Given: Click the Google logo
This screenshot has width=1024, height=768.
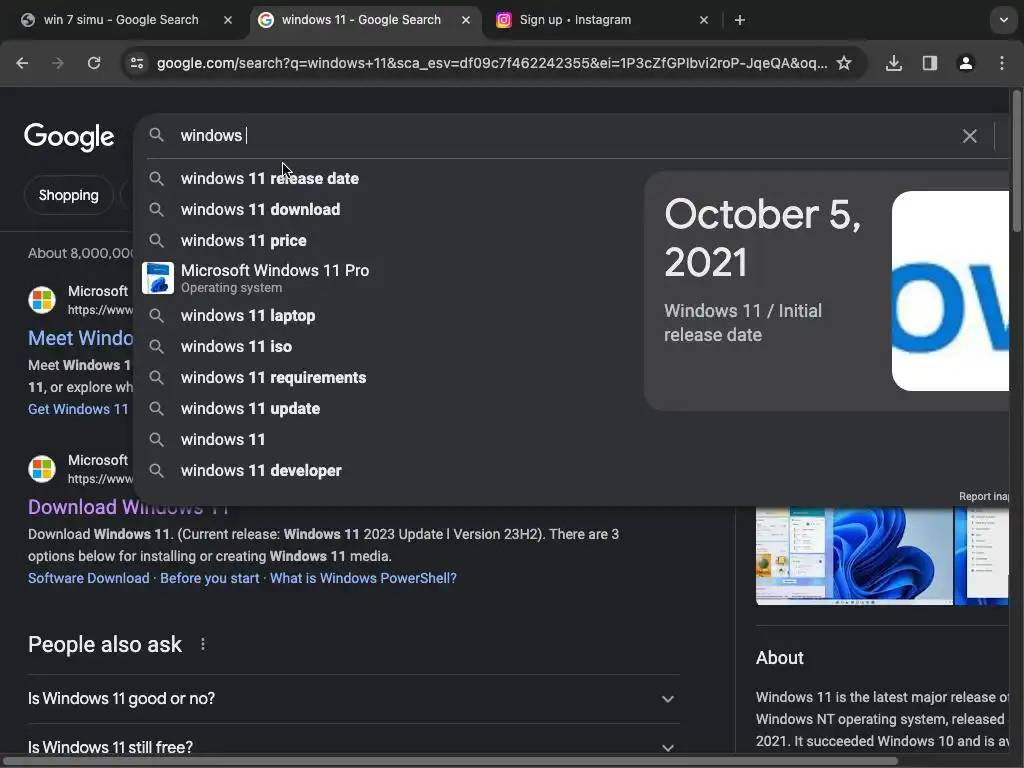Looking at the screenshot, I should [69, 136].
